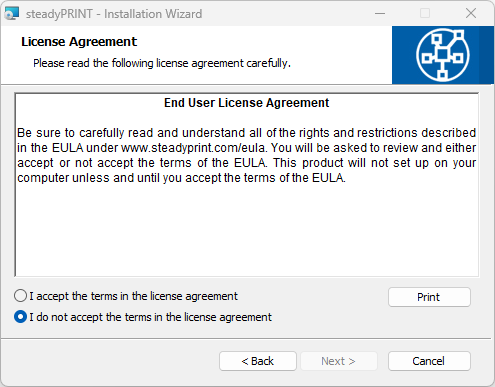Click the 'Please read the following license agreement' subtitle
This screenshot has width=495, height=387.
click(x=162, y=63)
